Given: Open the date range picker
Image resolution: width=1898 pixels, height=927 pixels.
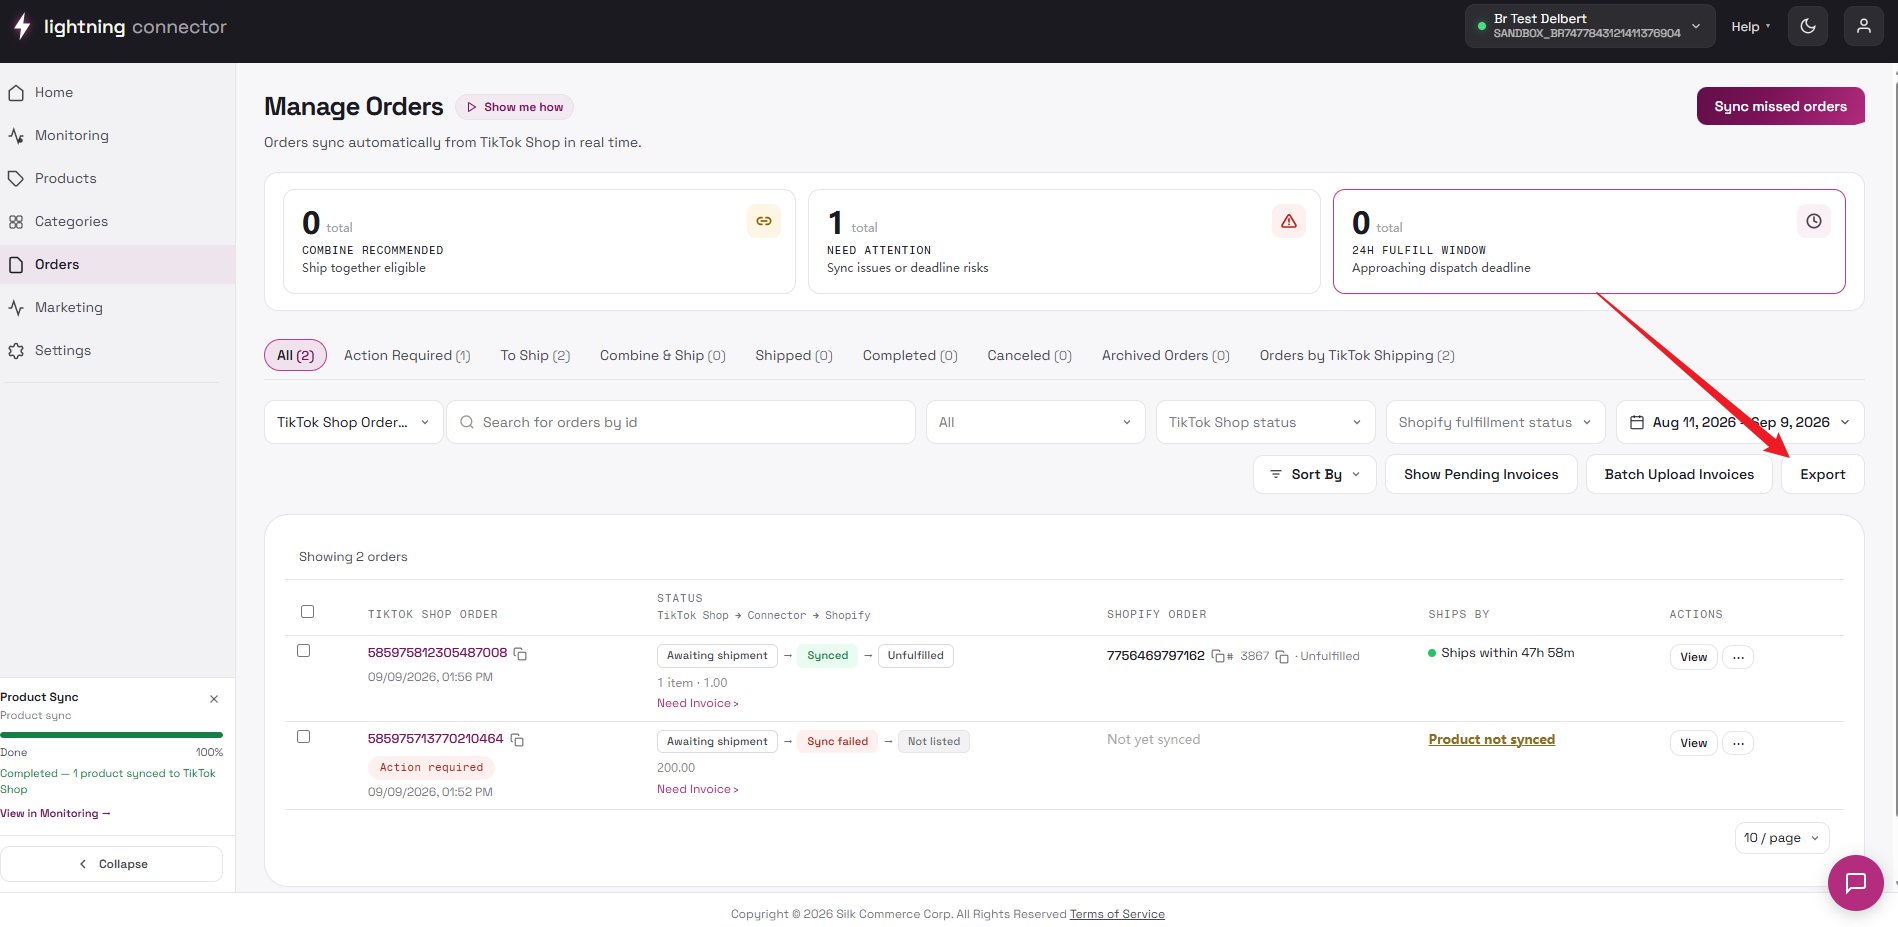Looking at the screenshot, I should click(1740, 422).
